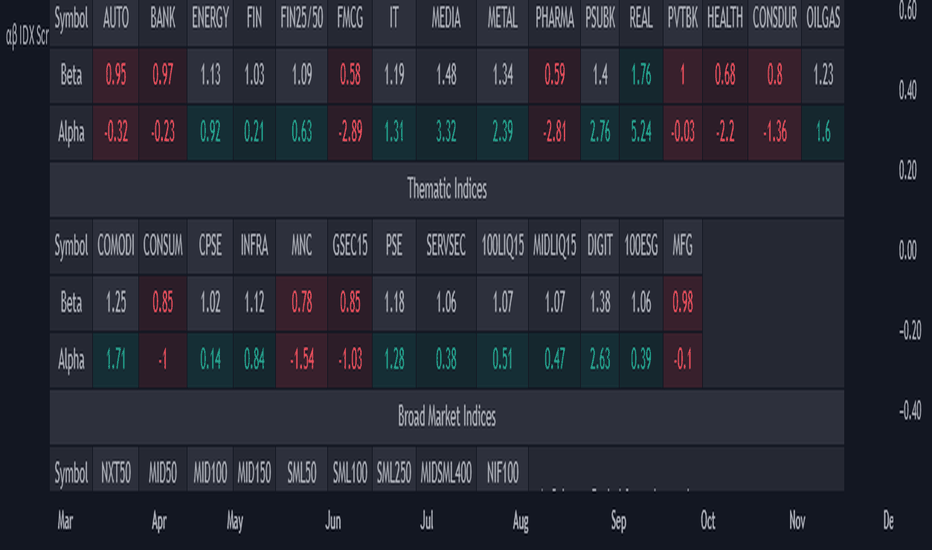Click the MFG alpha value -0.1
The width and height of the screenshot is (932, 550).
(x=682, y=360)
